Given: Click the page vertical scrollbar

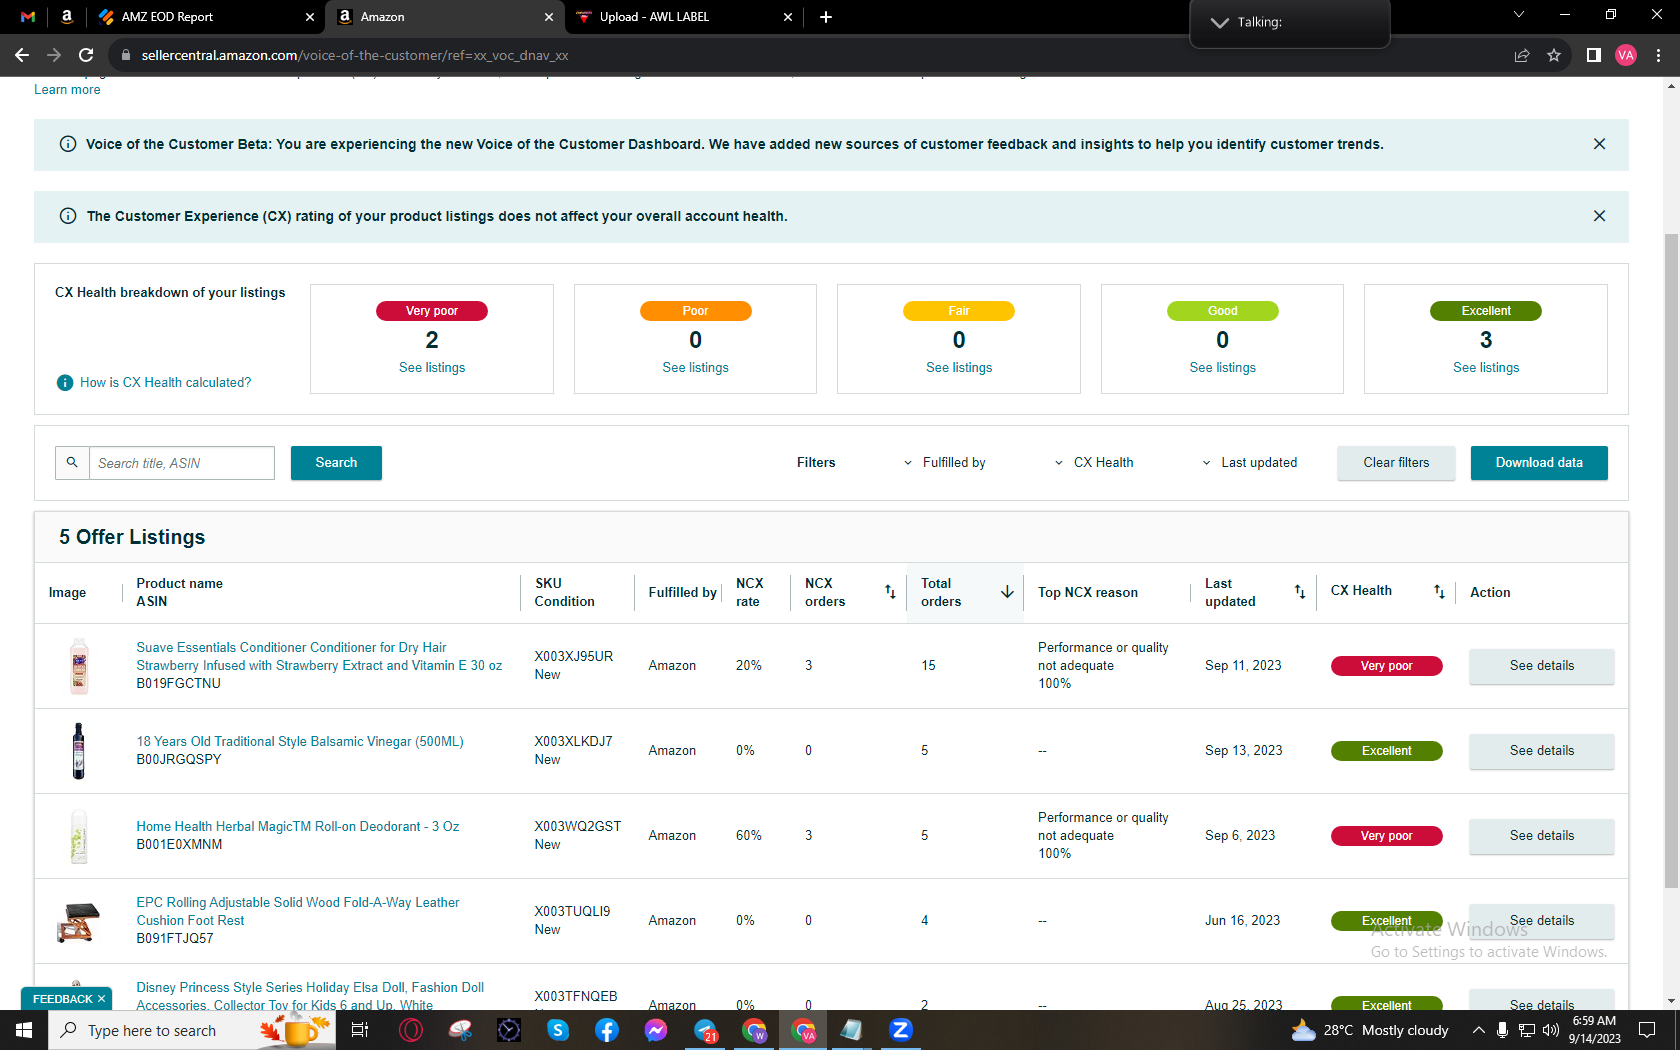Looking at the screenshot, I should [1672, 560].
